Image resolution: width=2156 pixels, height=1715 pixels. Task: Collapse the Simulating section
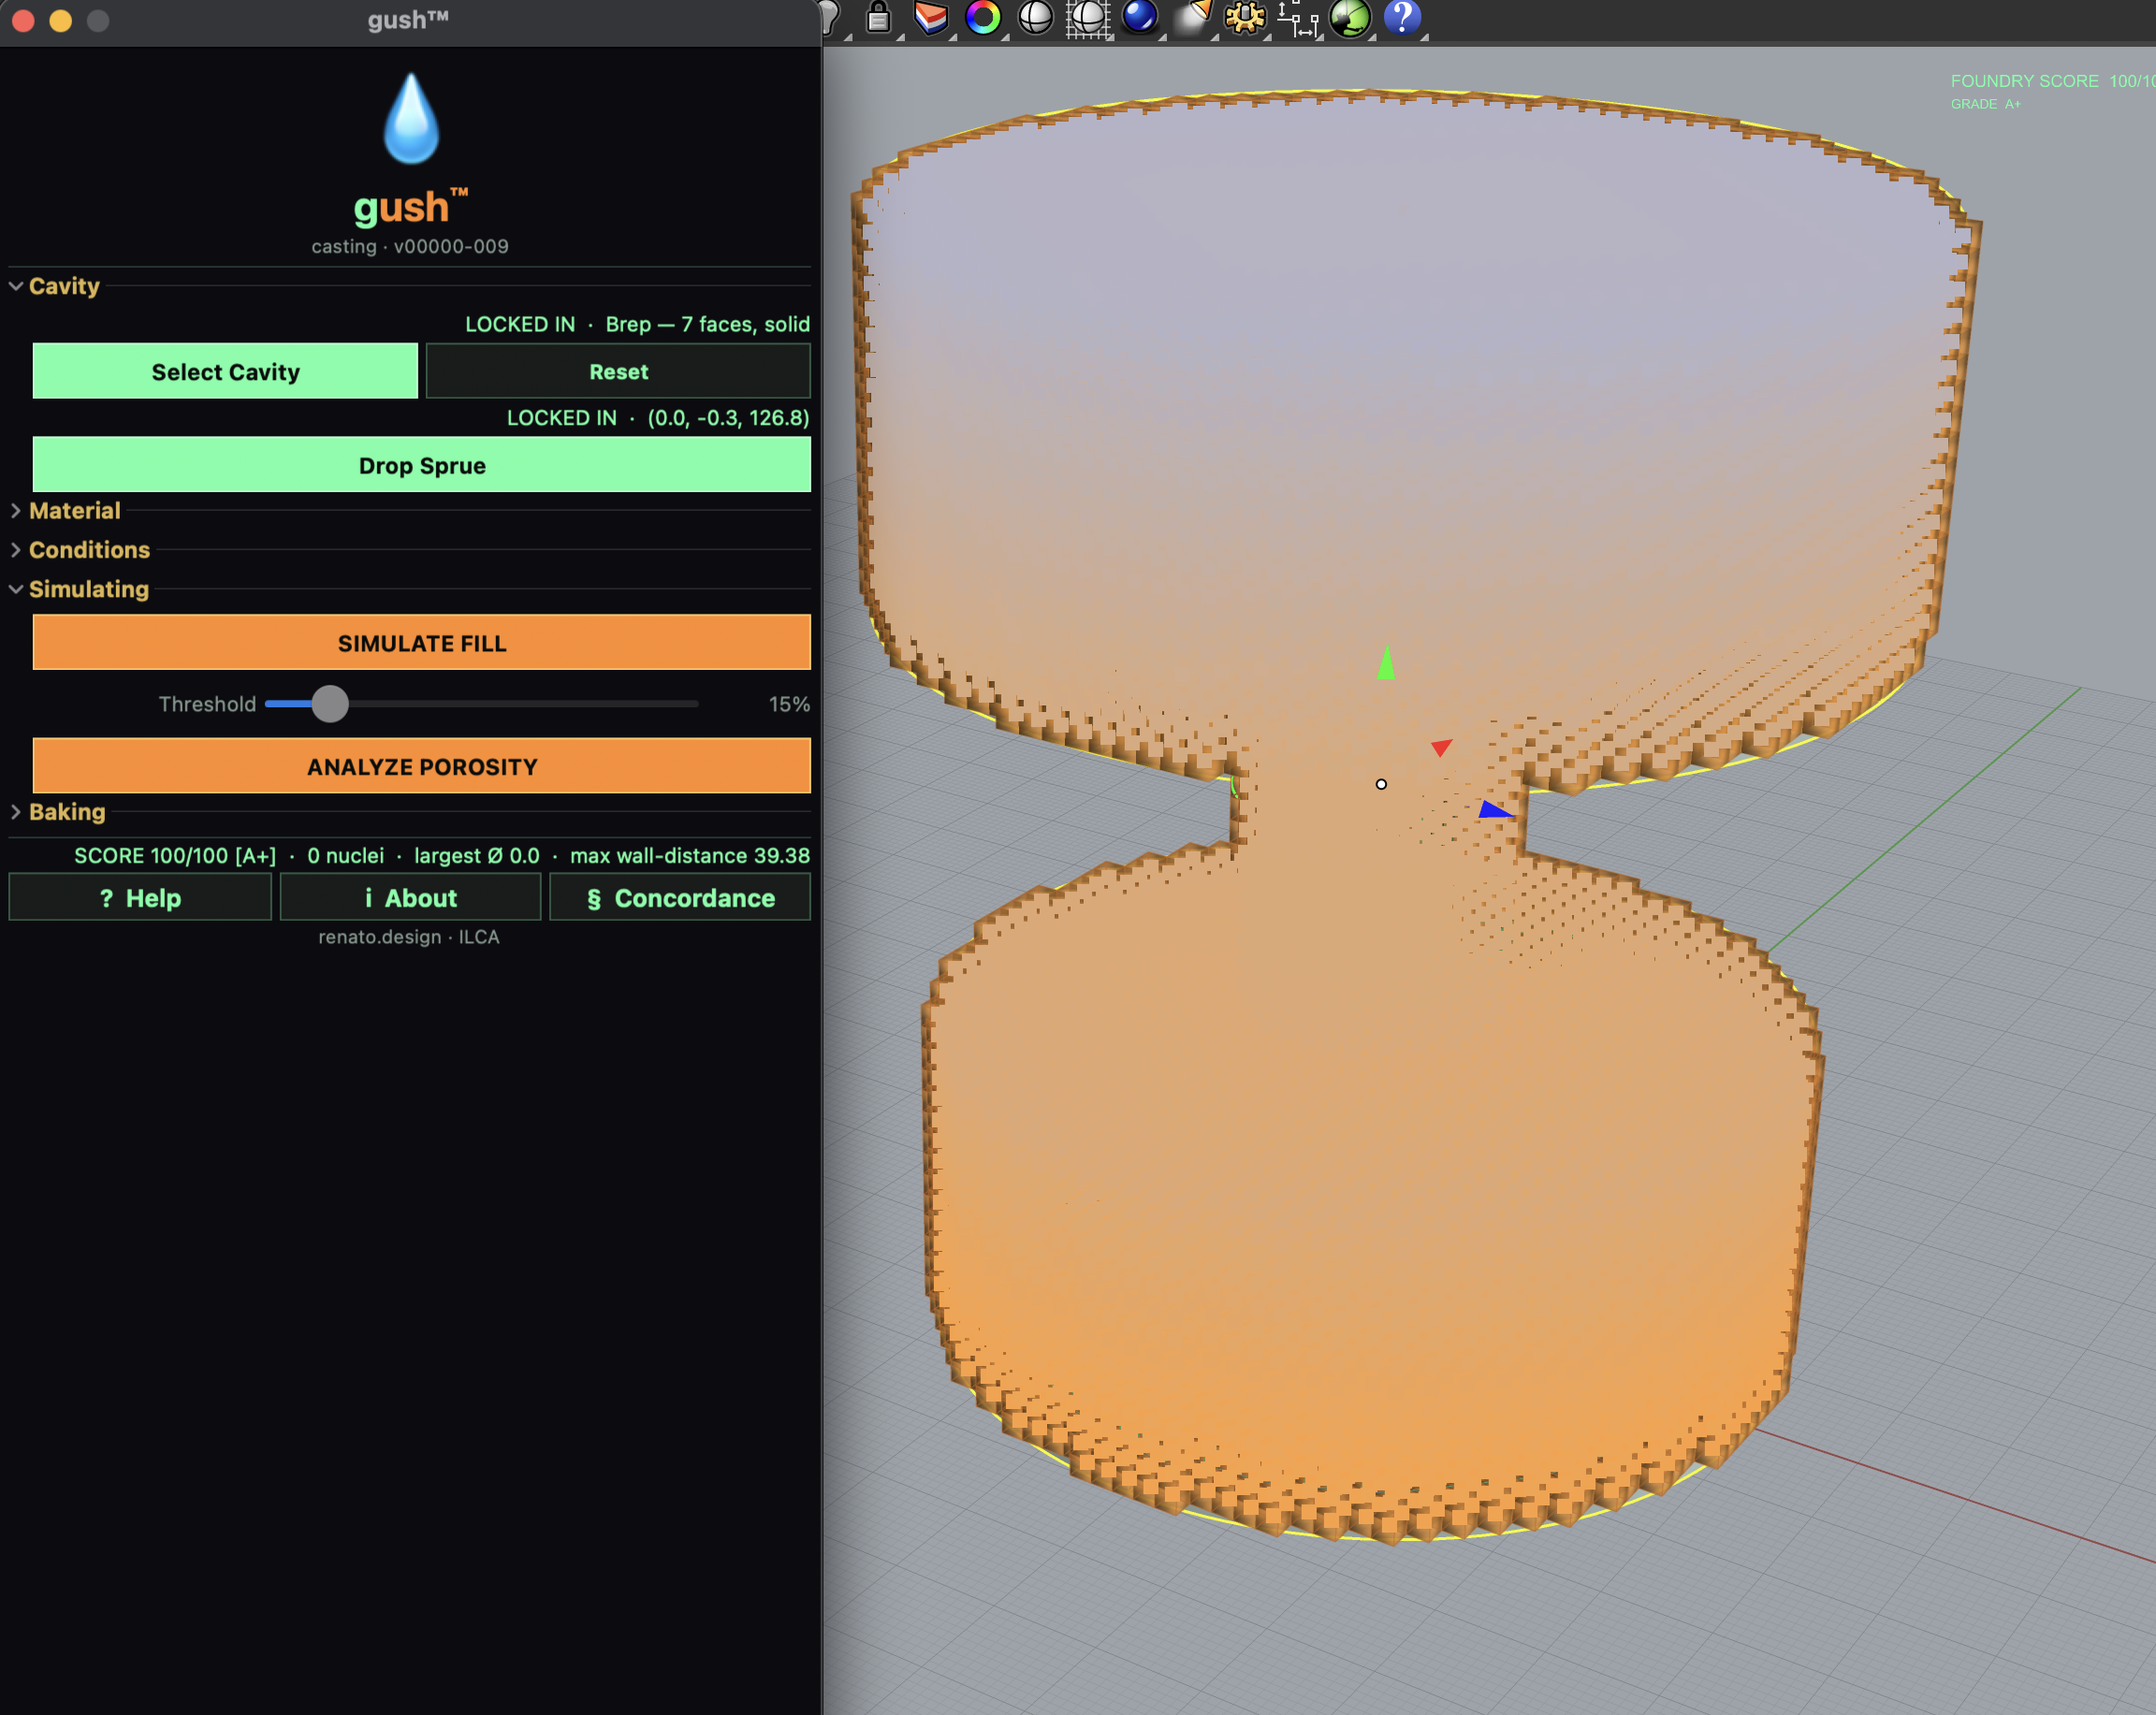click(x=88, y=589)
